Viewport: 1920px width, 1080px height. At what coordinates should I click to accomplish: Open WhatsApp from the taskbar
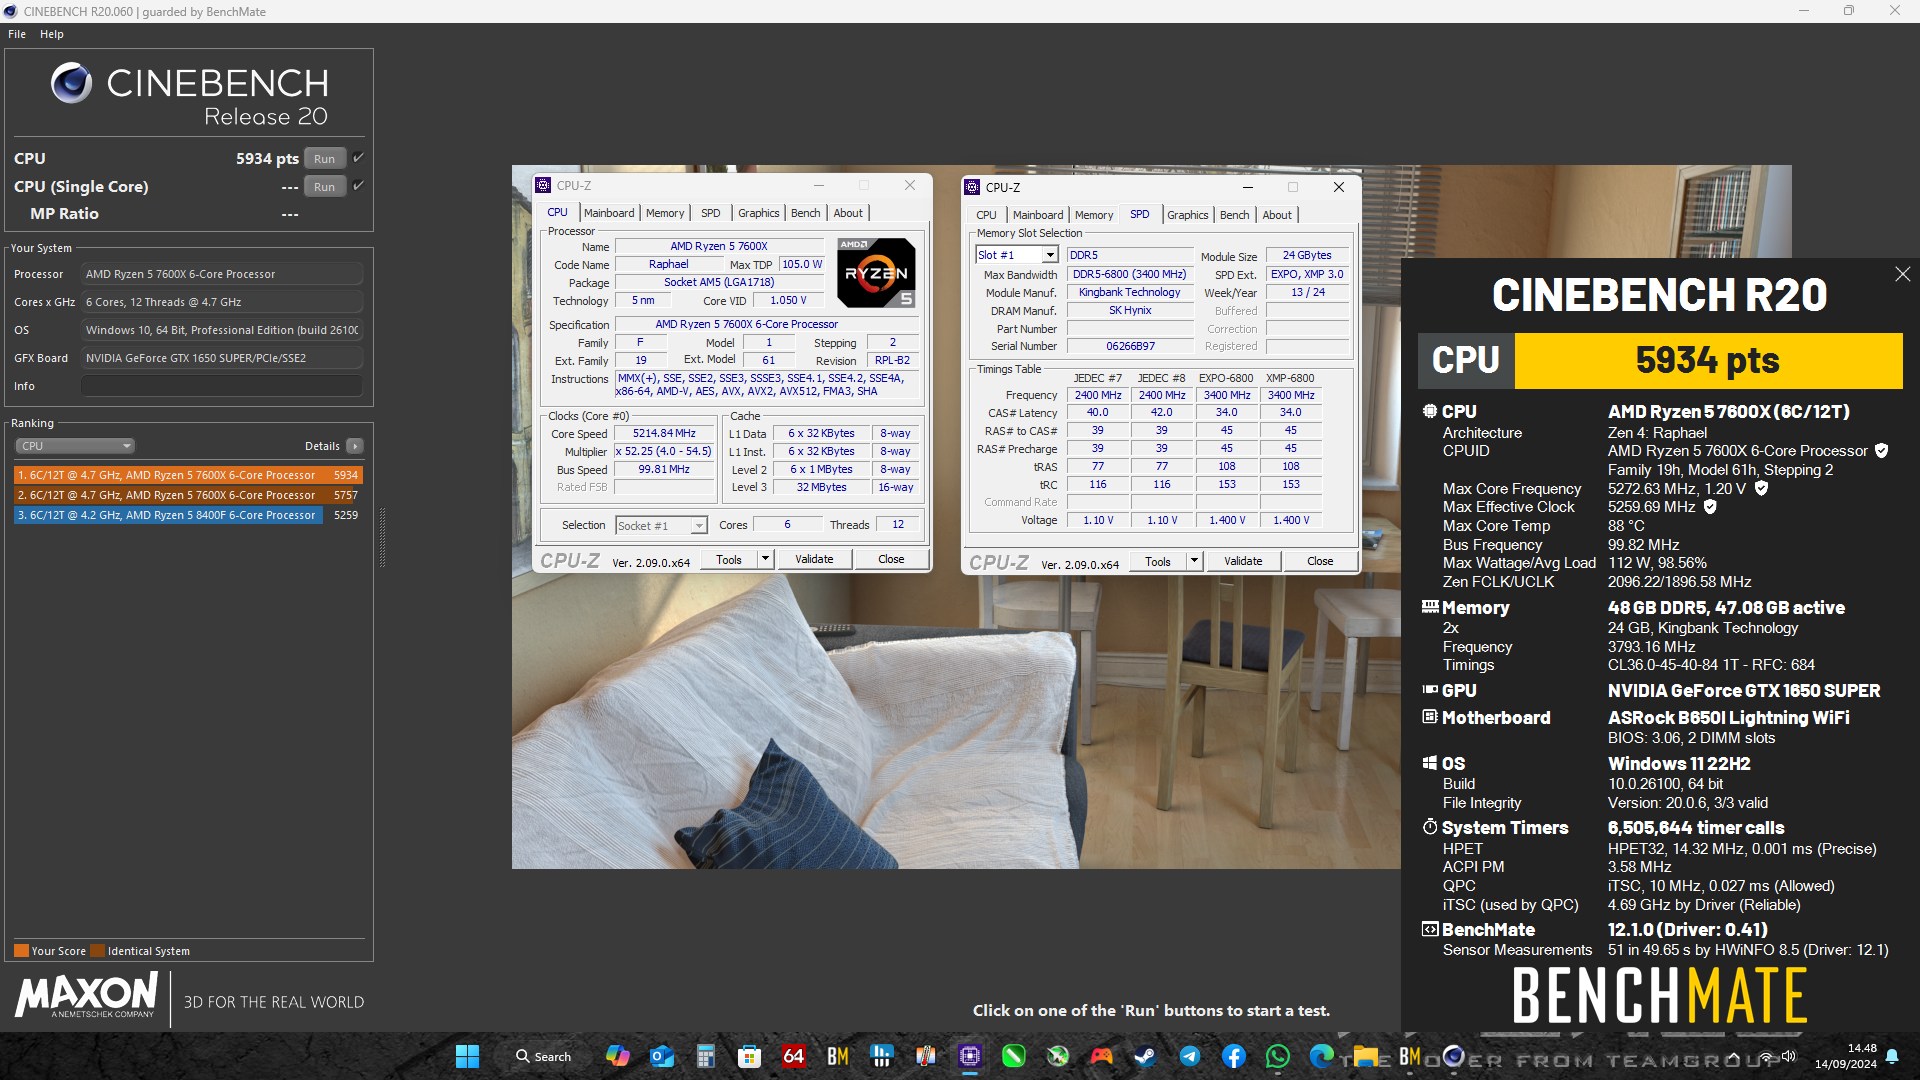click(1277, 1056)
